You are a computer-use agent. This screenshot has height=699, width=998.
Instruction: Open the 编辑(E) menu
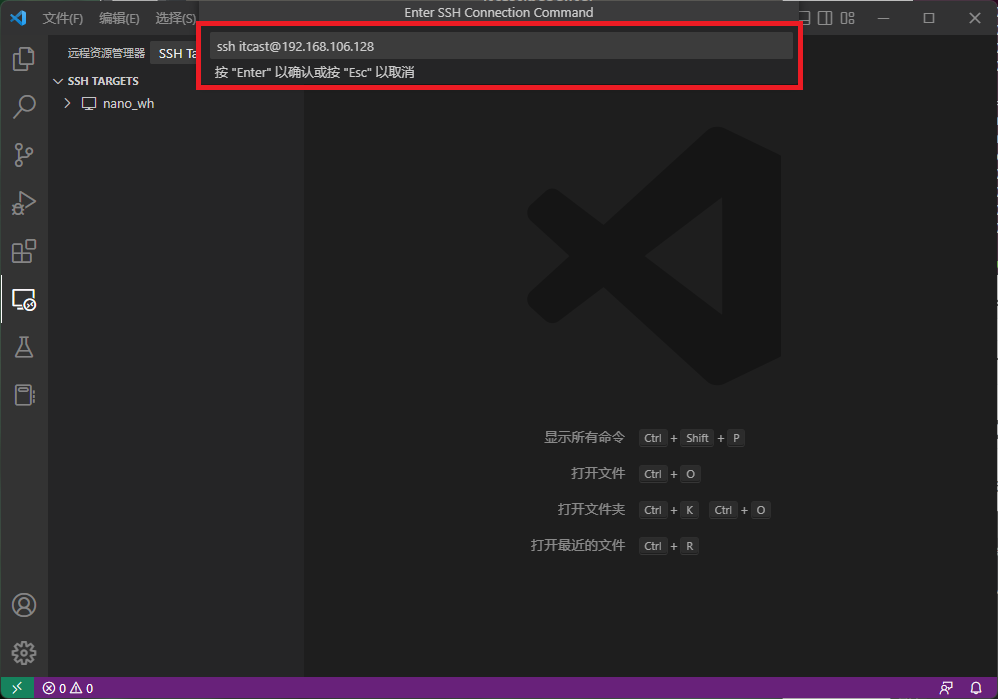tap(119, 18)
